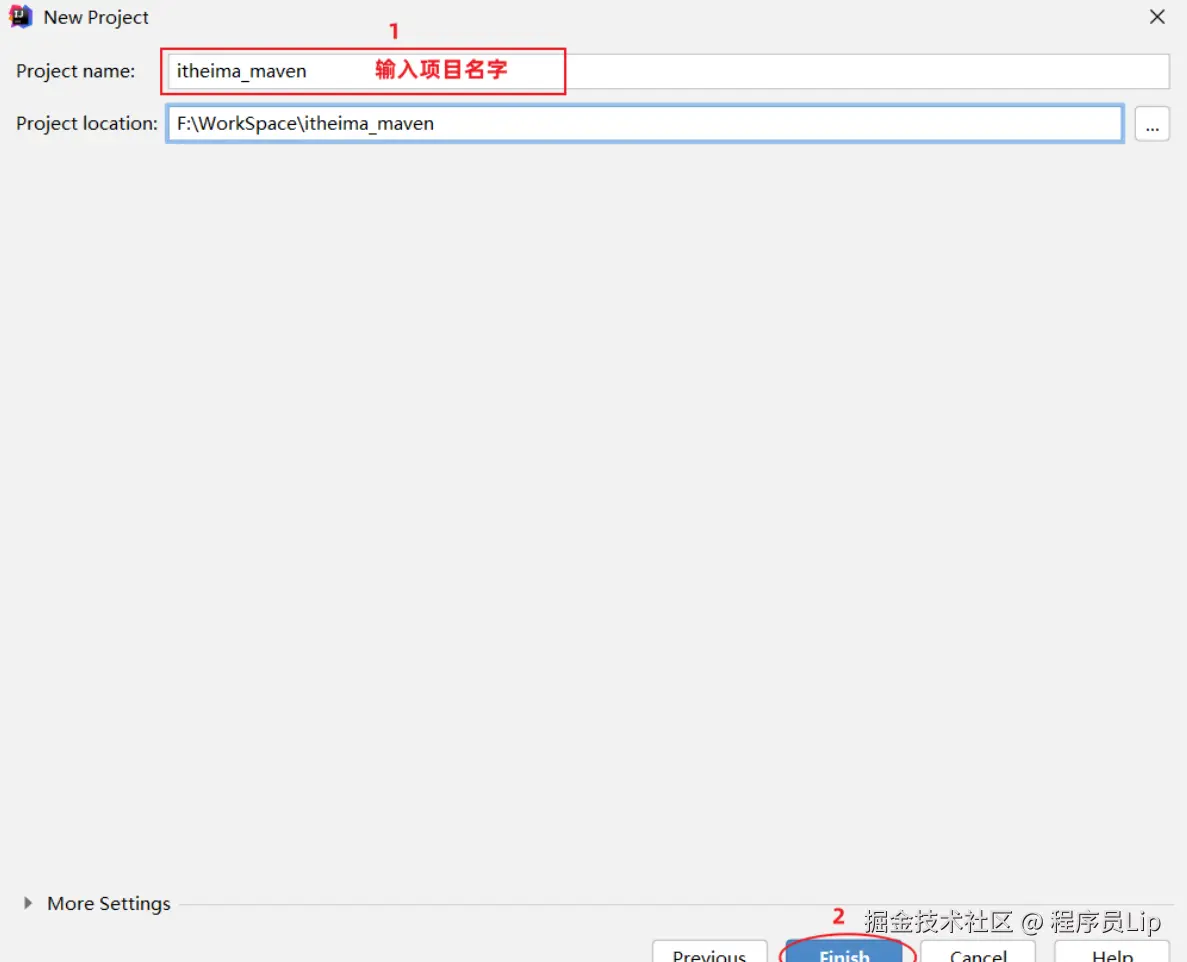Click Finish to create the project

845,952
